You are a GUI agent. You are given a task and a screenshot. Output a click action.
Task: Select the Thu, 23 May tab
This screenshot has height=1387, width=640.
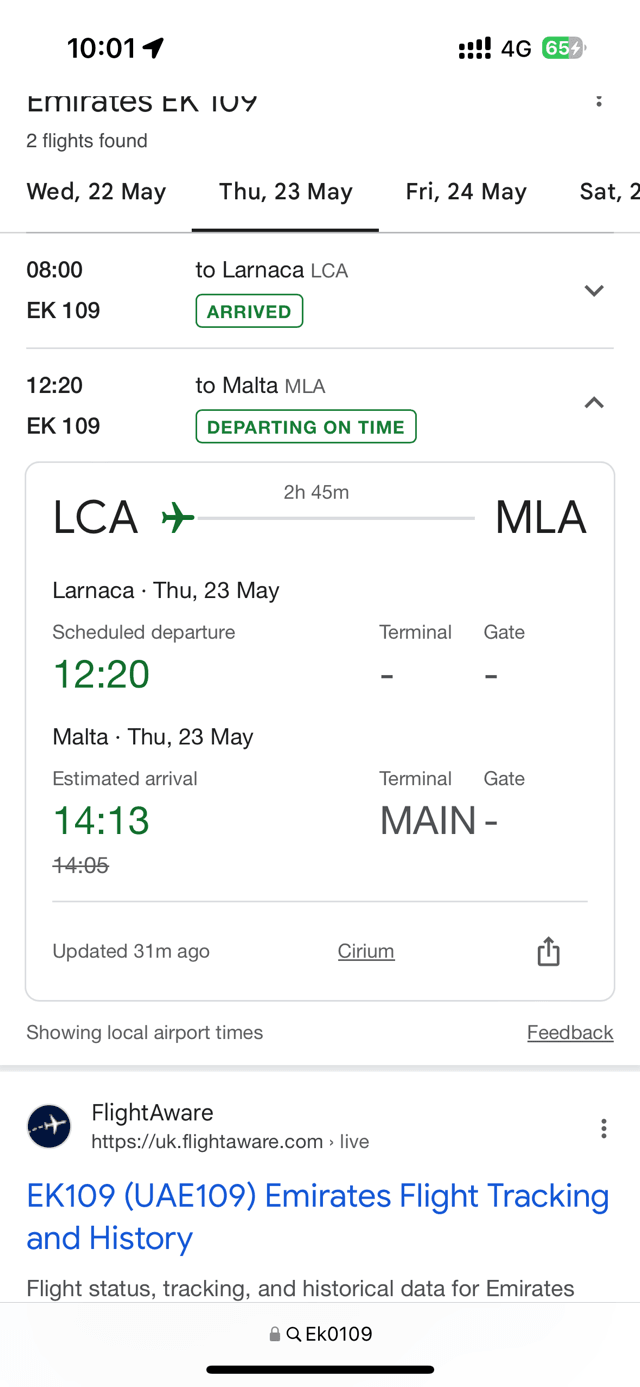coord(286,192)
